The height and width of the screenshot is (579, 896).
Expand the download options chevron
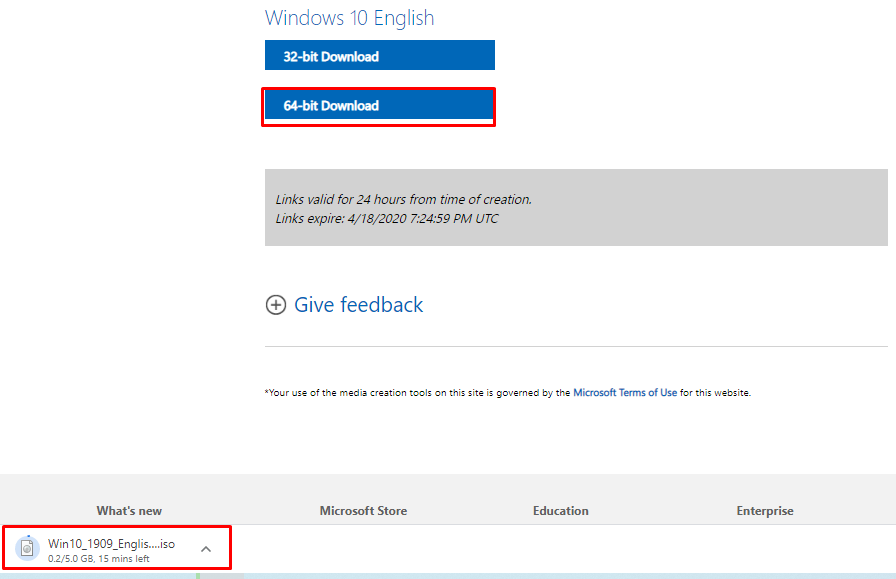coord(206,549)
